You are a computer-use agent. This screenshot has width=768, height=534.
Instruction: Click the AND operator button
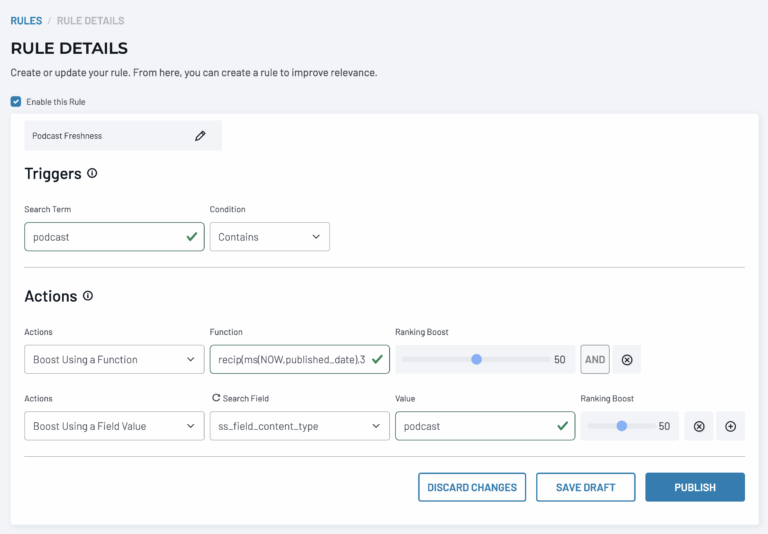tap(595, 359)
